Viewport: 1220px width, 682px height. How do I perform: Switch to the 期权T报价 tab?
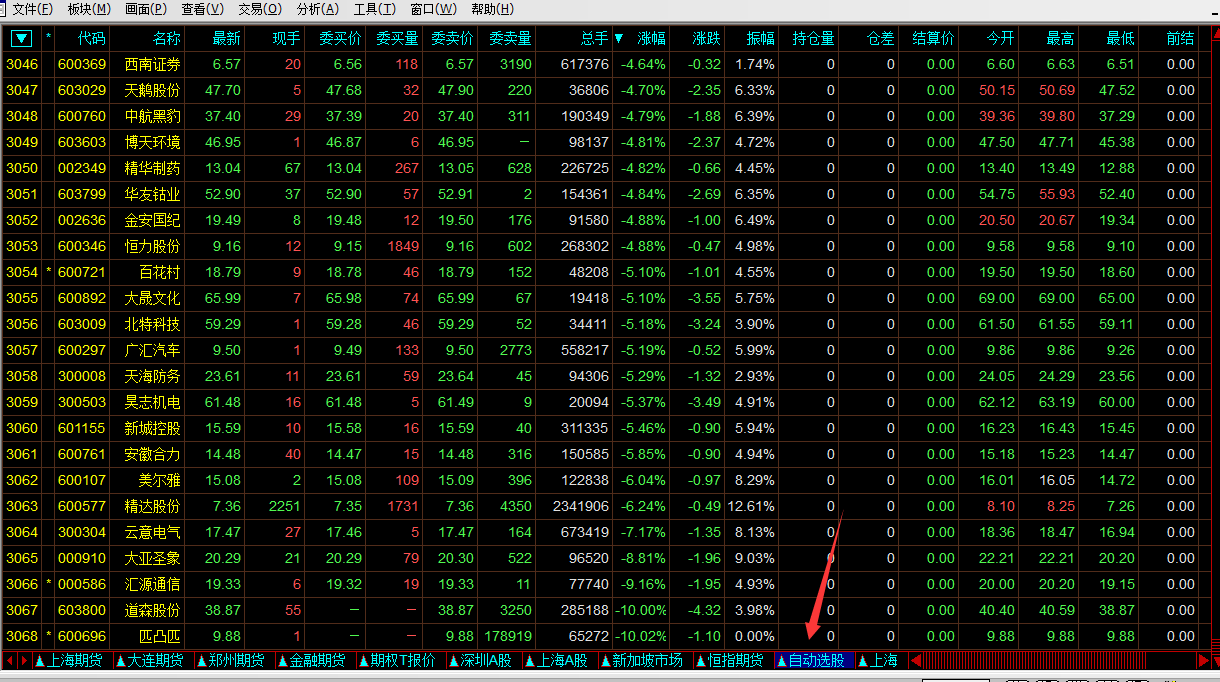[399, 660]
